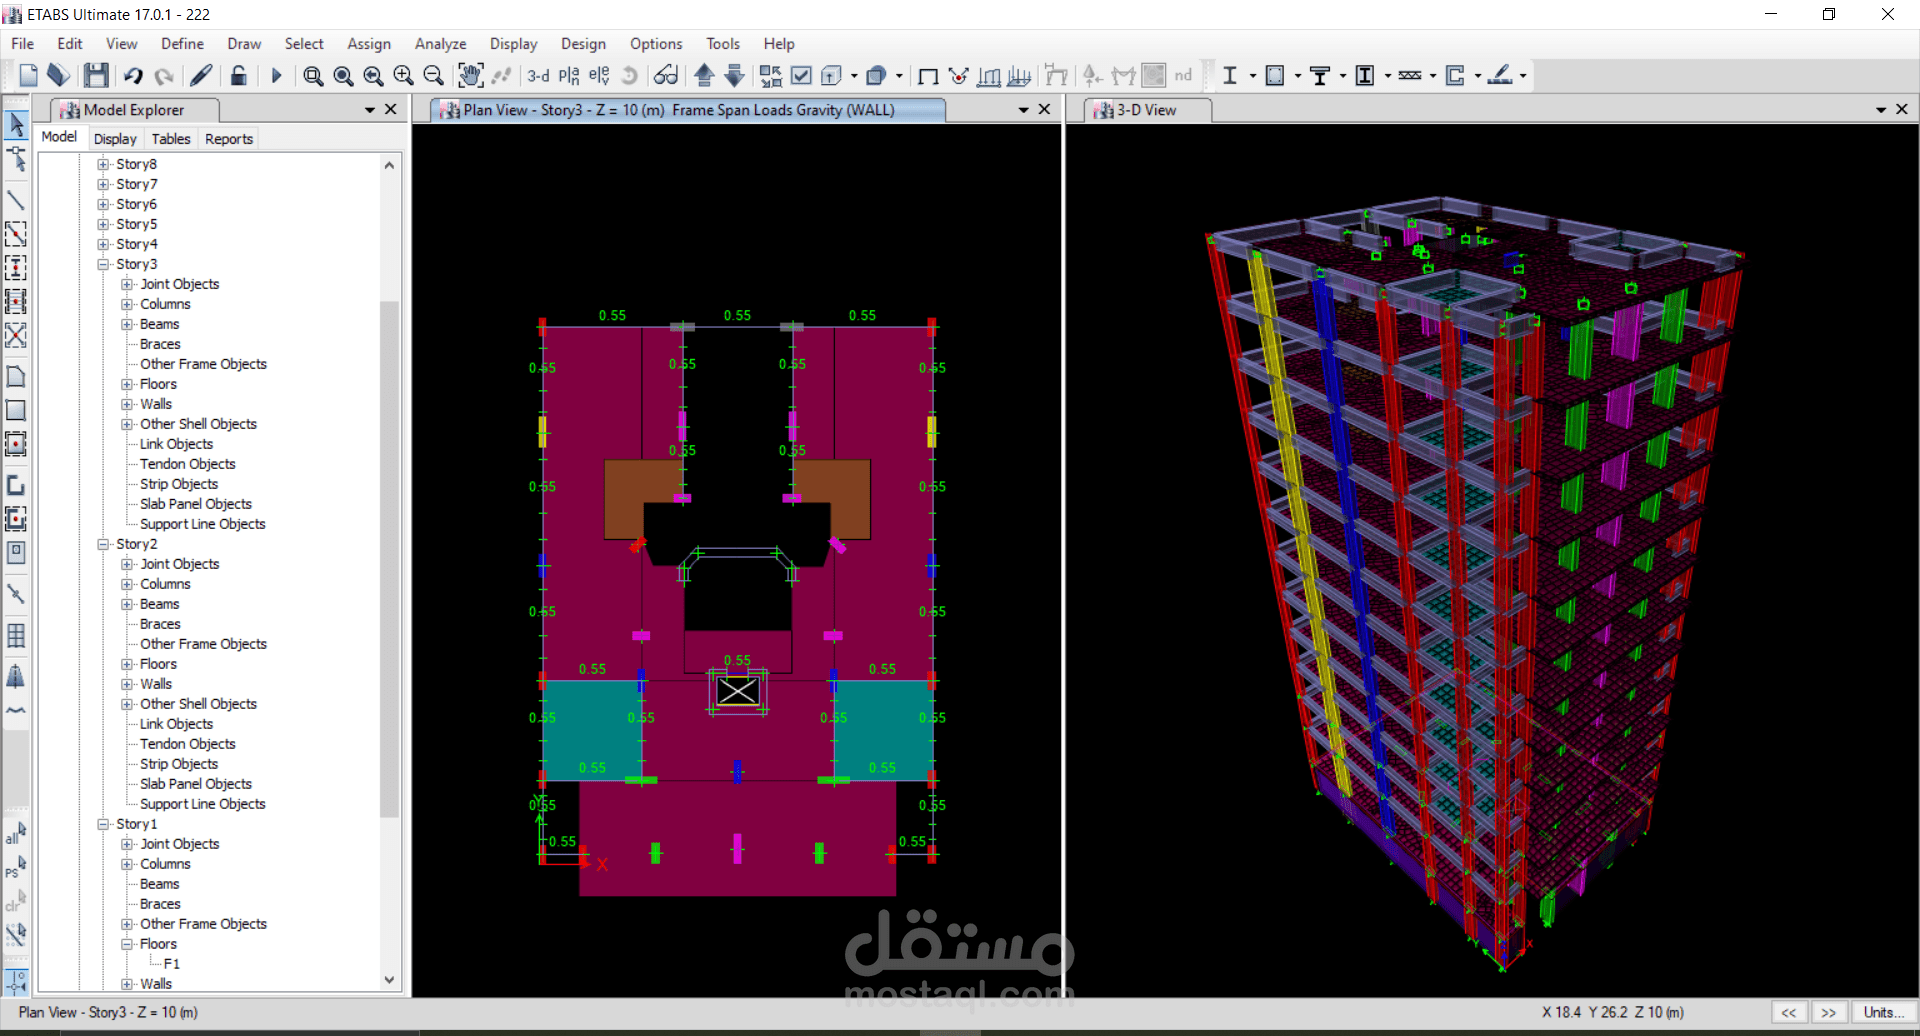Click the Zoom In (plus) magnifier
Image resolution: width=1920 pixels, height=1036 pixels.
click(403, 76)
